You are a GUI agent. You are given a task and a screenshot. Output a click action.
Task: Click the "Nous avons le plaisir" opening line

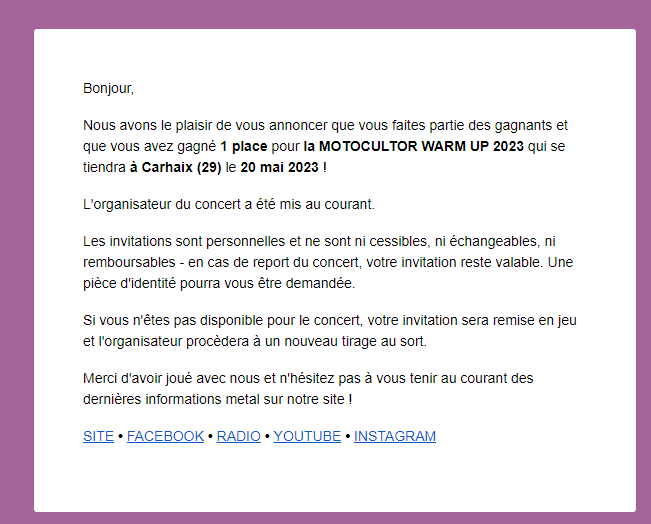[325, 125]
